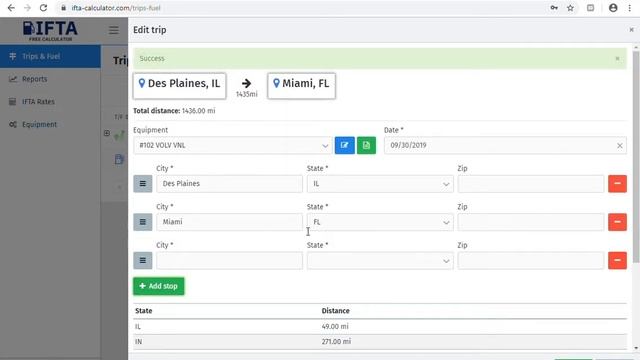Click the Zip field in Miami row
This screenshot has height=360, width=640.
point(531,222)
